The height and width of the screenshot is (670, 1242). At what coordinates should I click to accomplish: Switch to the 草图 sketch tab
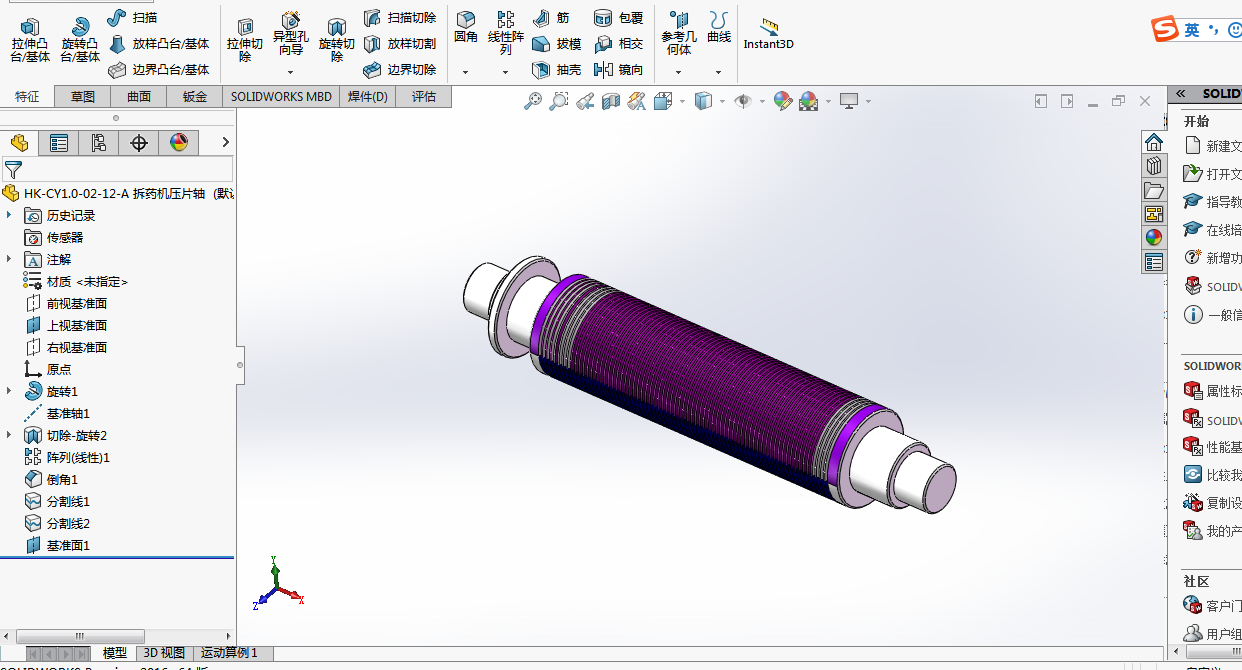(x=83, y=97)
